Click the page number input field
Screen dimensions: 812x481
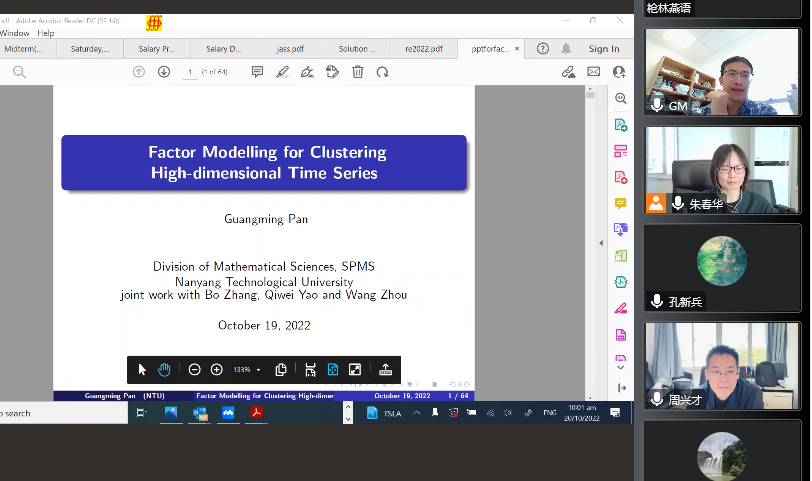(190, 72)
